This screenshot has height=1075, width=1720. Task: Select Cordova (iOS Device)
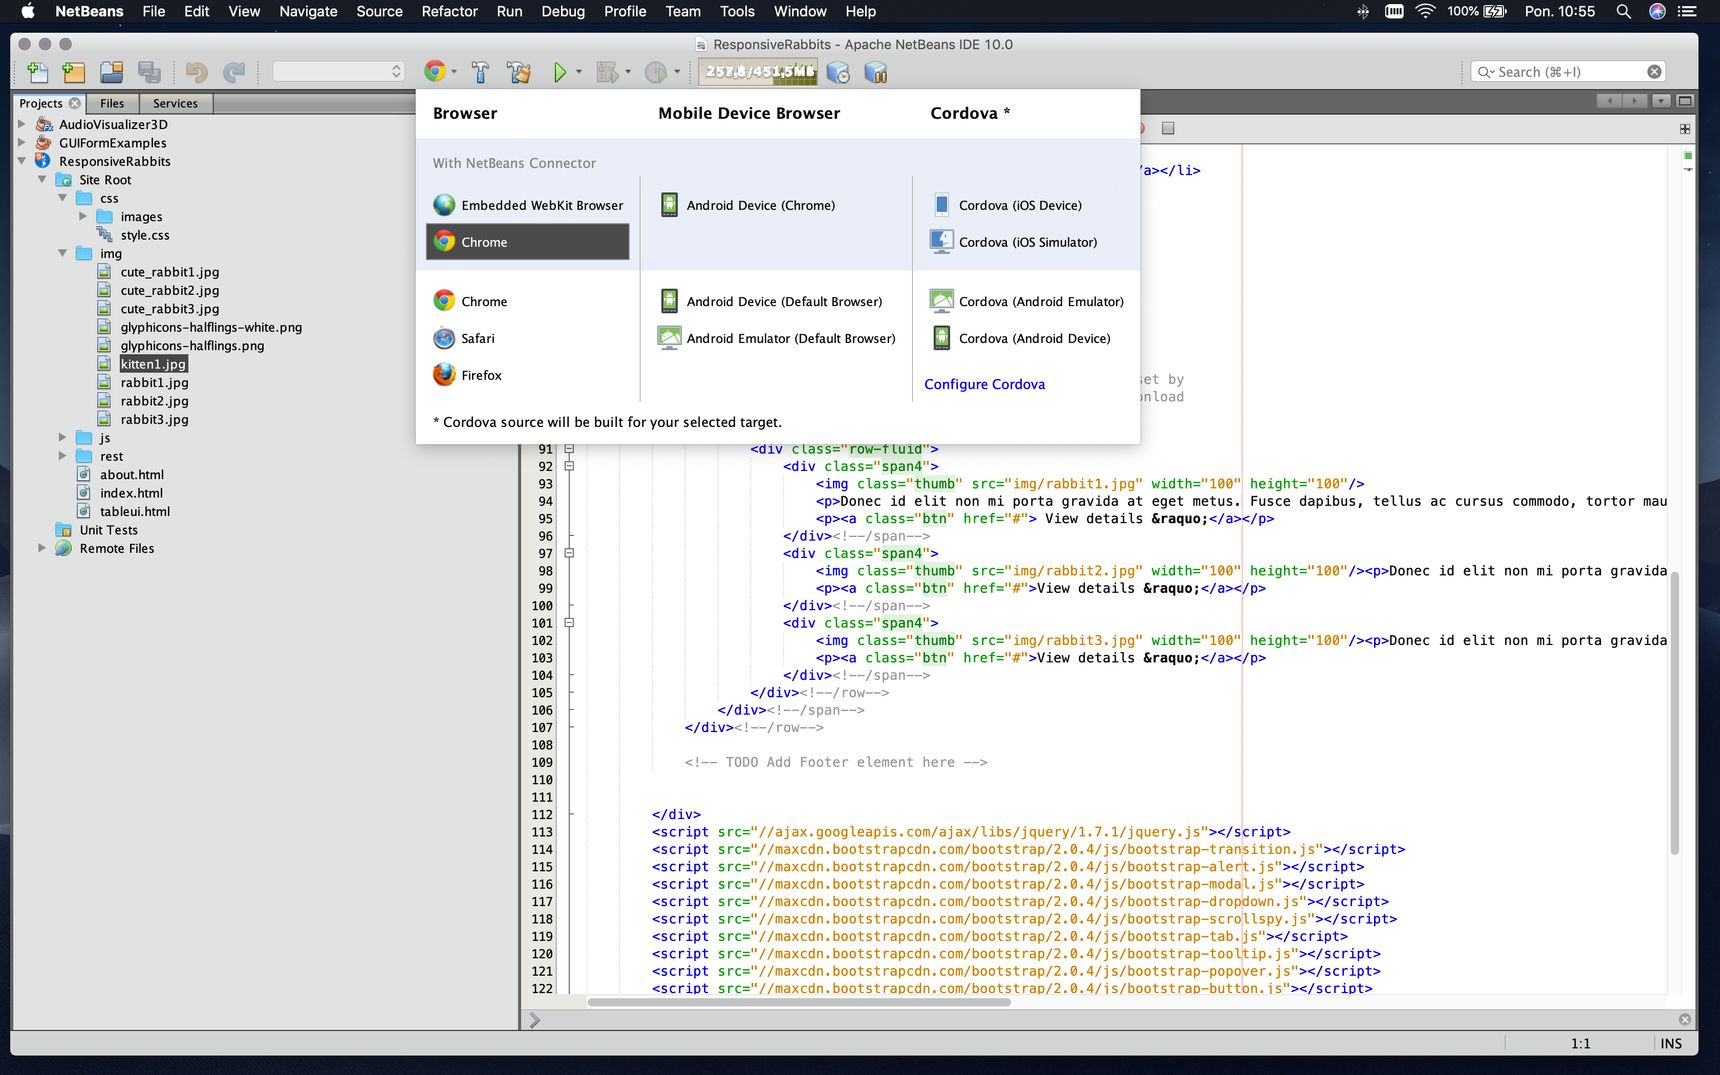1006,205
